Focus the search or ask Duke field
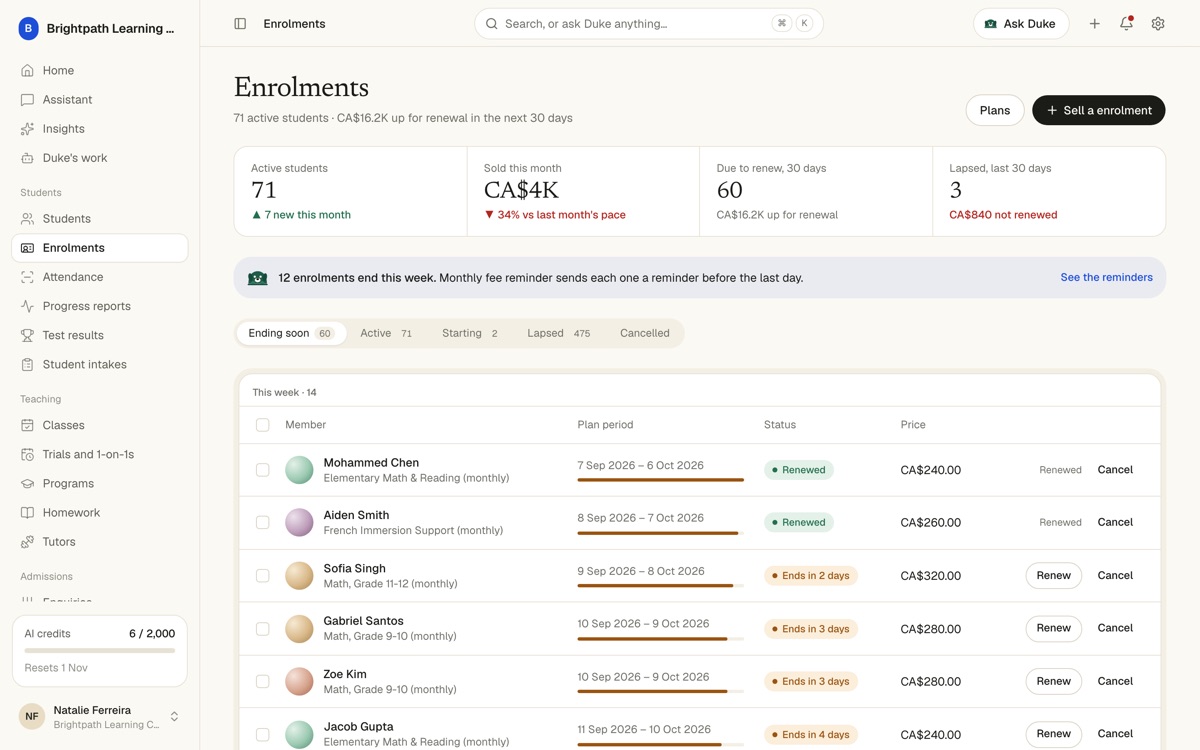This screenshot has height=750, width=1200. click(x=649, y=24)
